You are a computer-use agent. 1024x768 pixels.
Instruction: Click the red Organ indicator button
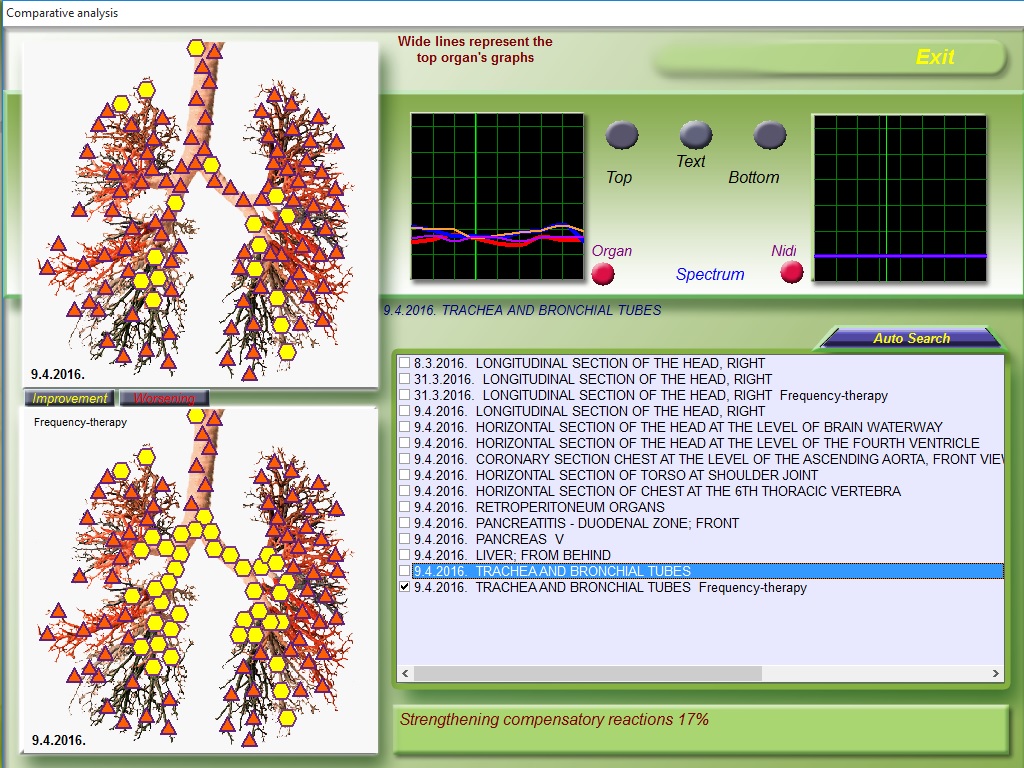[603, 273]
